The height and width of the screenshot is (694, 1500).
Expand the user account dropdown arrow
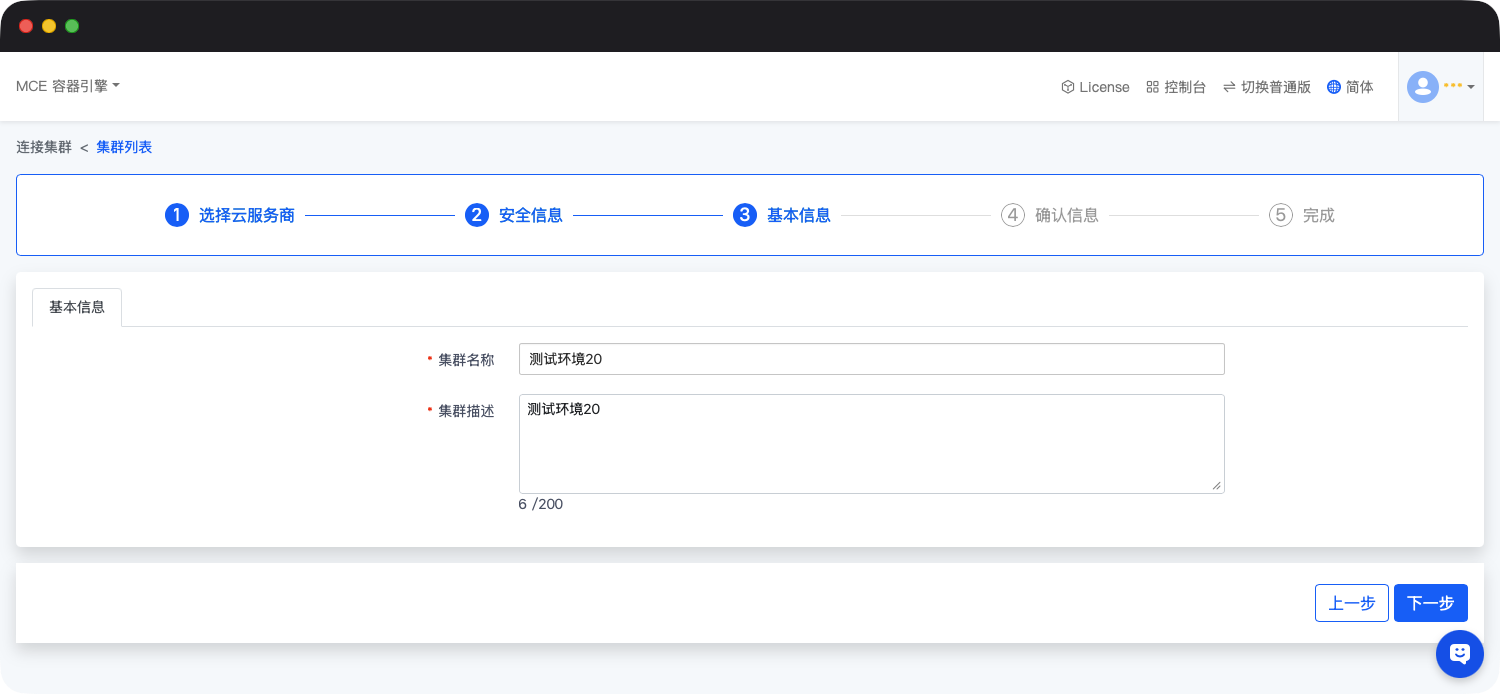(1470, 87)
